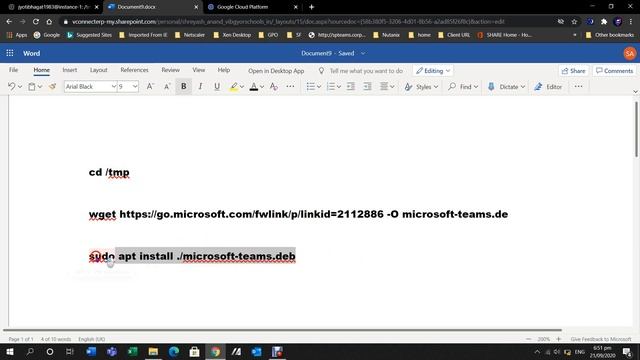Open Microsoft Store from taskbar
This screenshot has height=360, width=640.
(x=195, y=351)
